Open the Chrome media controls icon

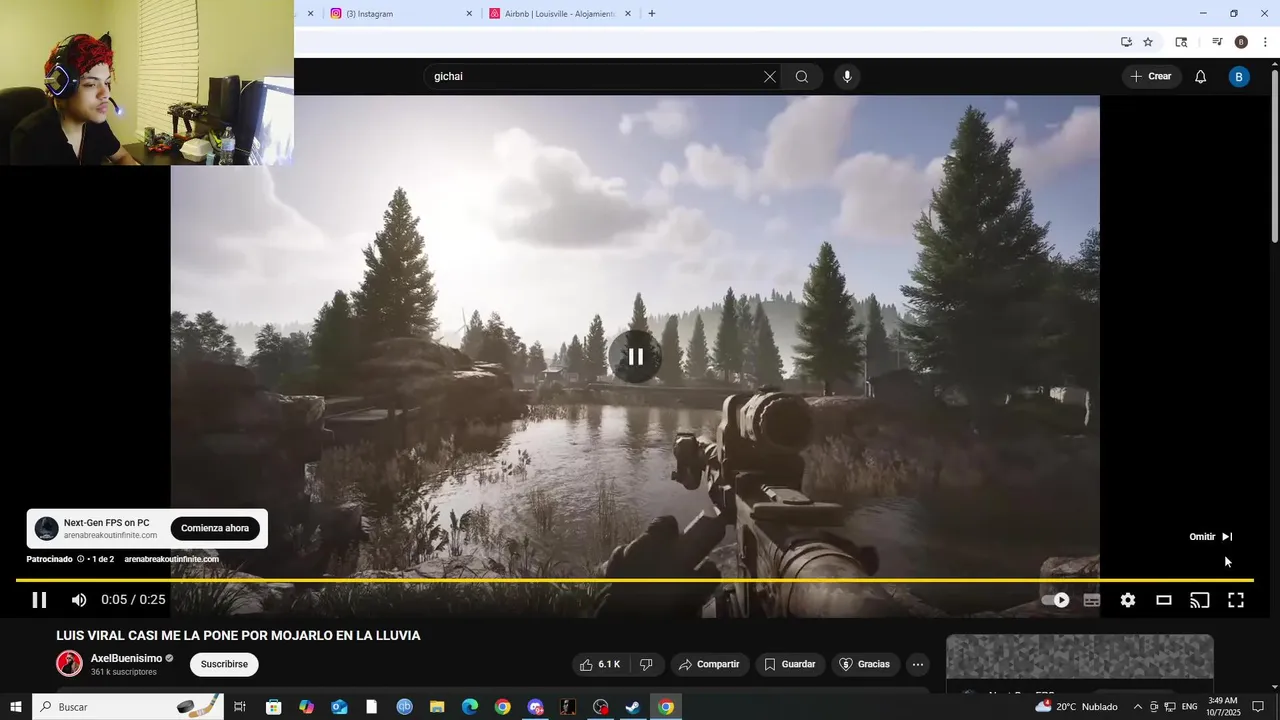click(x=1217, y=42)
